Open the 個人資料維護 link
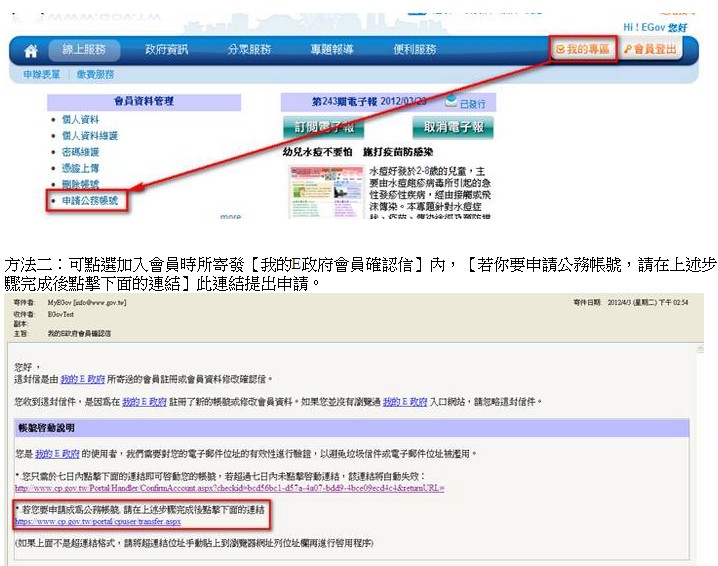Image resolution: width=718 pixels, height=566 pixels. click(90, 136)
